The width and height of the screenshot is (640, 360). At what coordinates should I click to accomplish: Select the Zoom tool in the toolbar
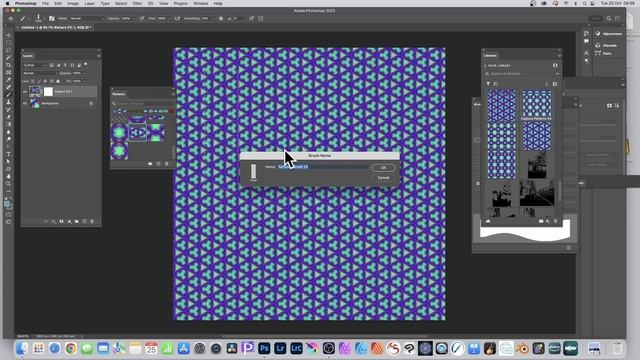pyautogui.click(x=9, y=184)
